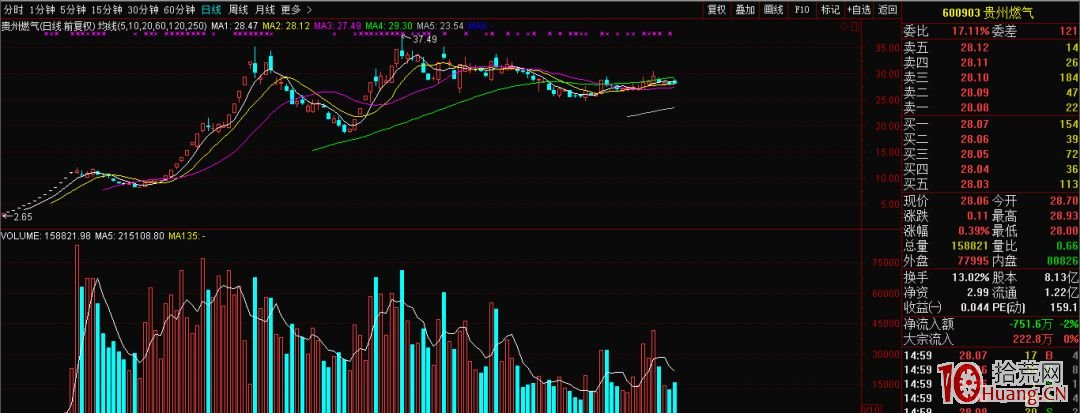Select the MA3: 27.49 label
The height and width of the screenshot is (413, 1080).
[x=338, y=26]
